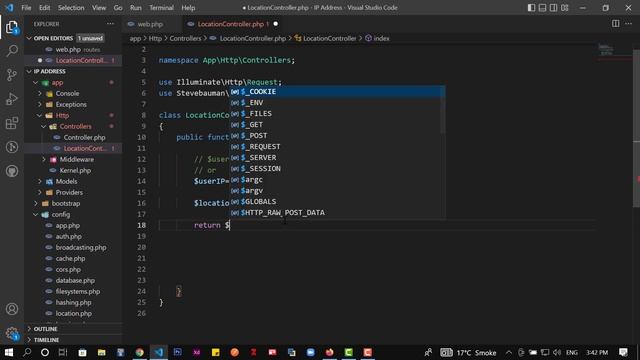Screen dimensions: 640x360
Task: Open the View menu
Action: 99,8
